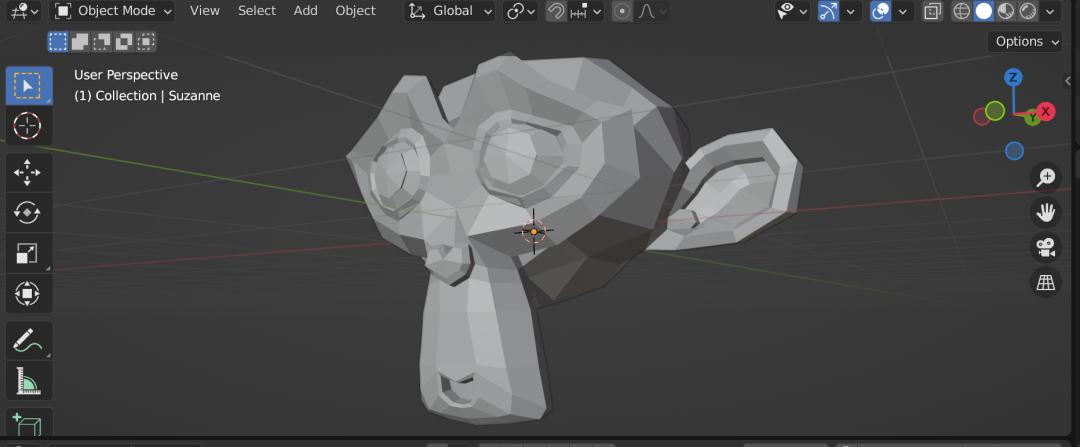Switch to rendered viewport shading
The height and width of the screenshot is (447, 1080).
pyautogui.click(x=1027, y=12)
